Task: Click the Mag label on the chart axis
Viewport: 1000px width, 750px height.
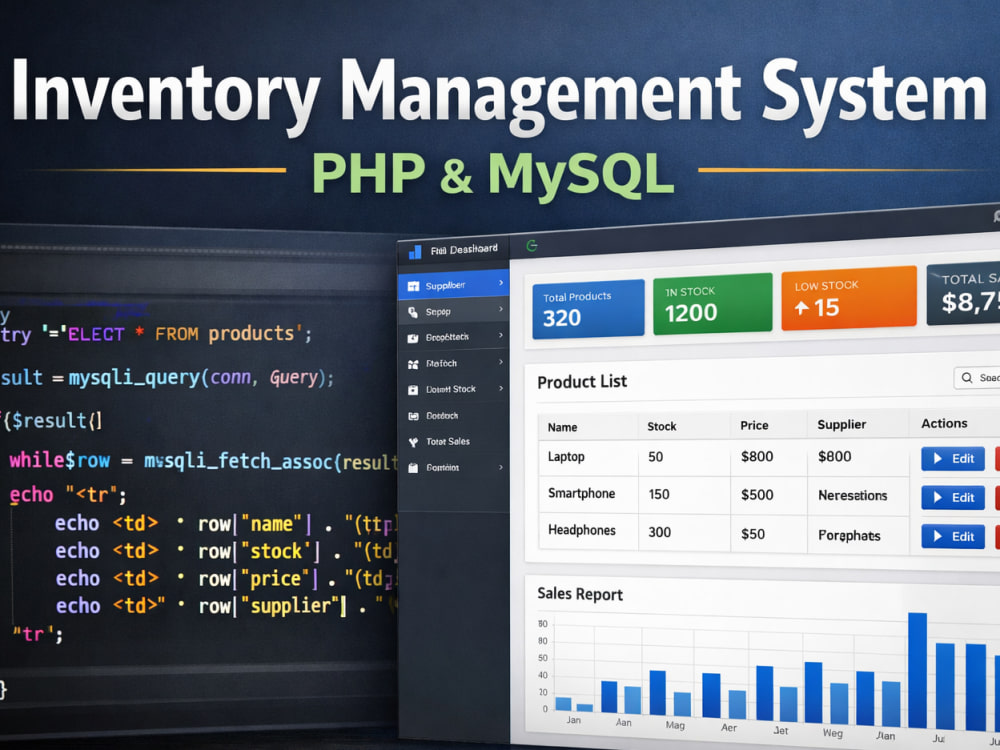Action: (675, 725)
